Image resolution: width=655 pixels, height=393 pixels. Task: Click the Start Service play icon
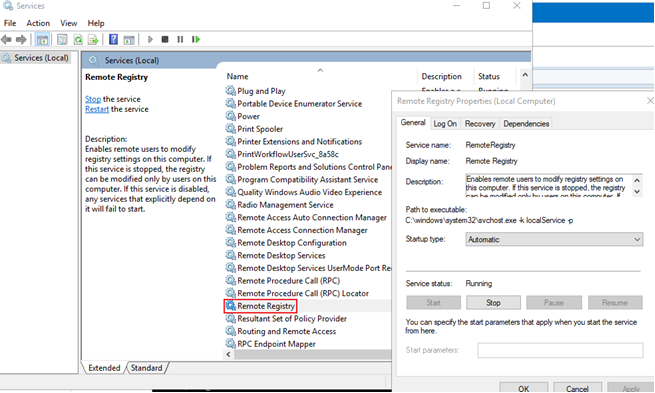[150, 39]
